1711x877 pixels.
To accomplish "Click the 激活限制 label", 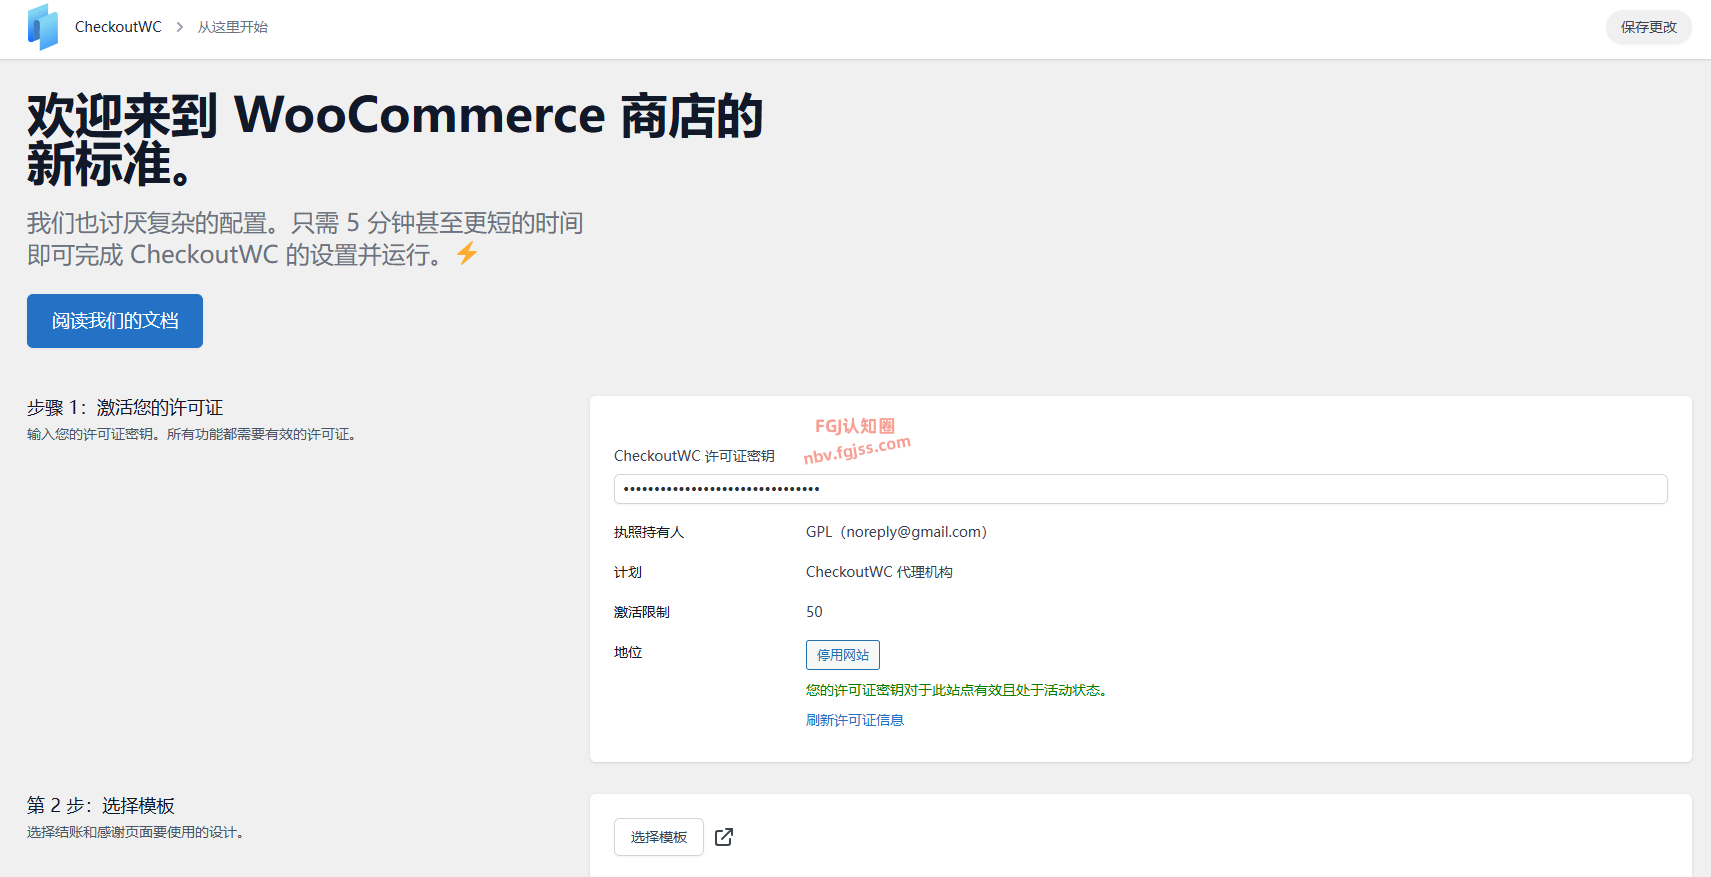I will point(642,612).
